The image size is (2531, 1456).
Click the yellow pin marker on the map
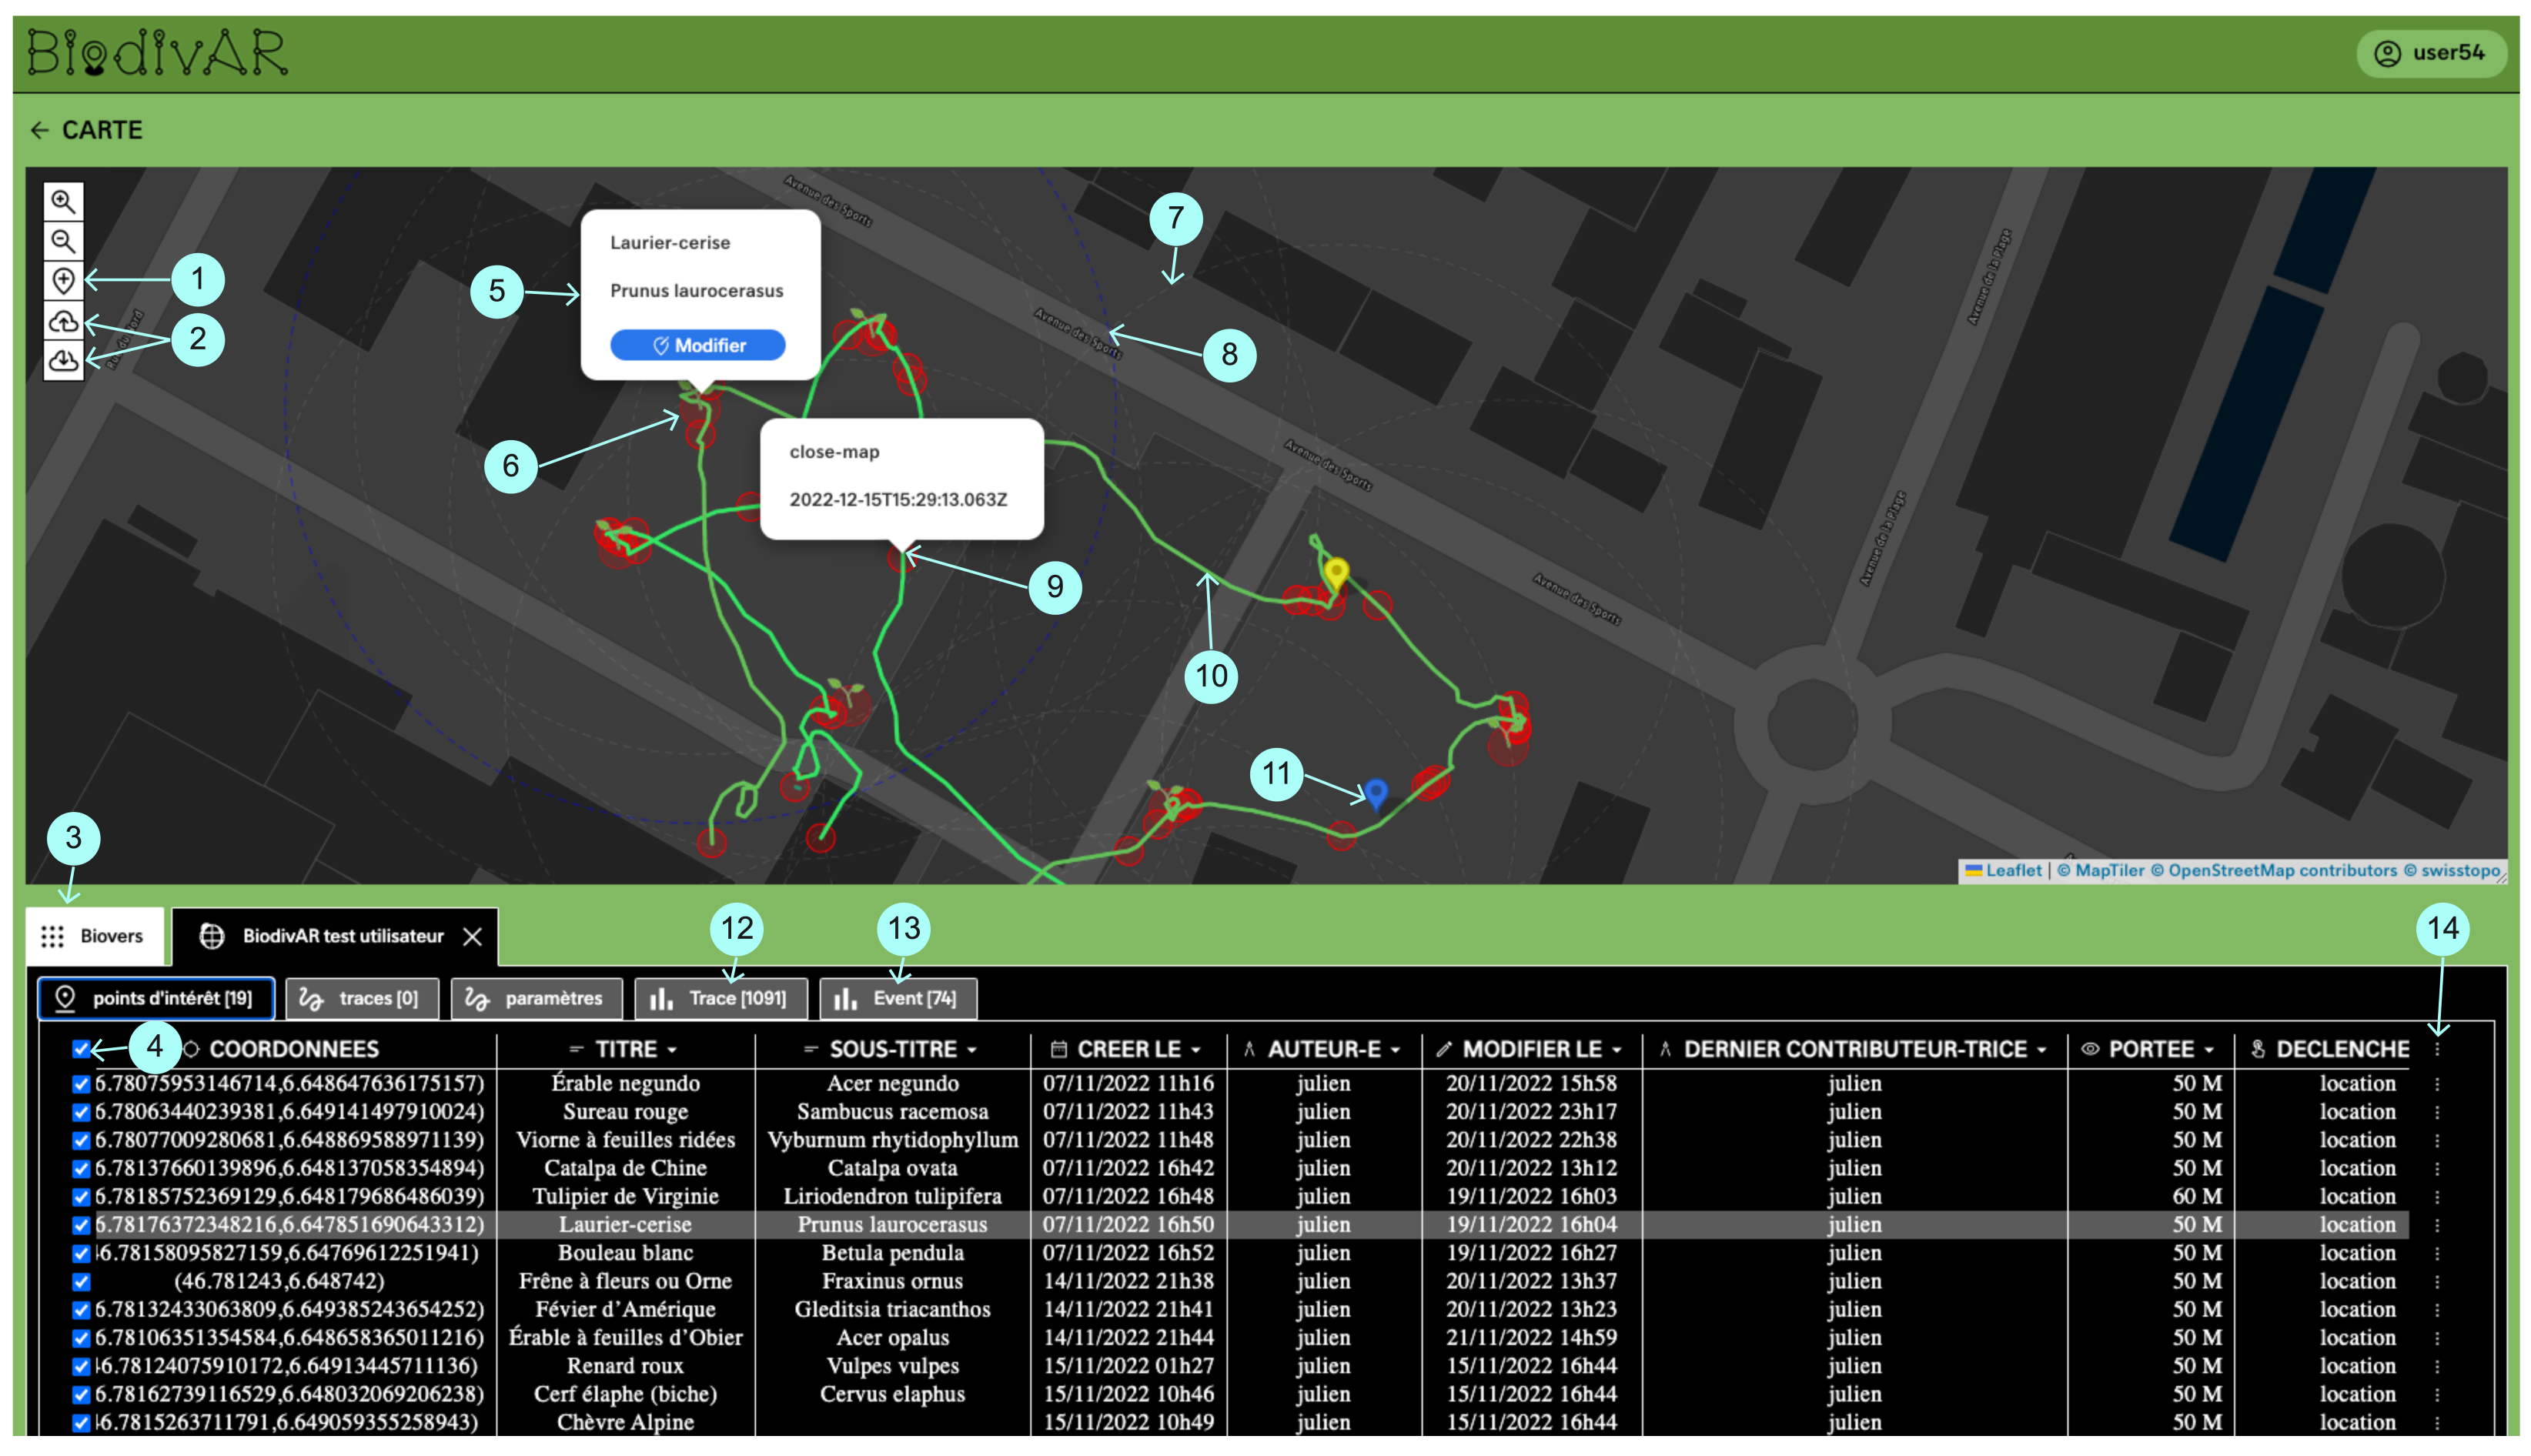pyautogui.click(x=1336, y=573)
